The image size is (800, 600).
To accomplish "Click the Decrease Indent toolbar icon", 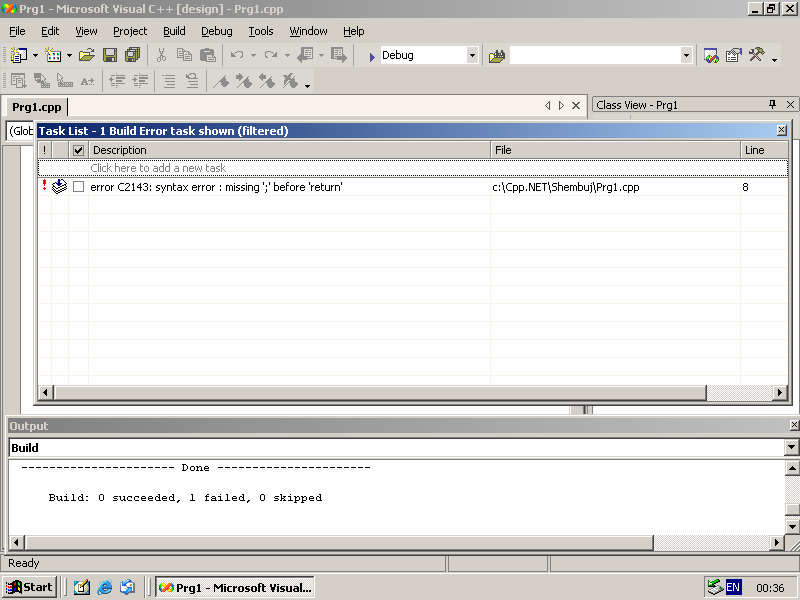I will 117,81.
